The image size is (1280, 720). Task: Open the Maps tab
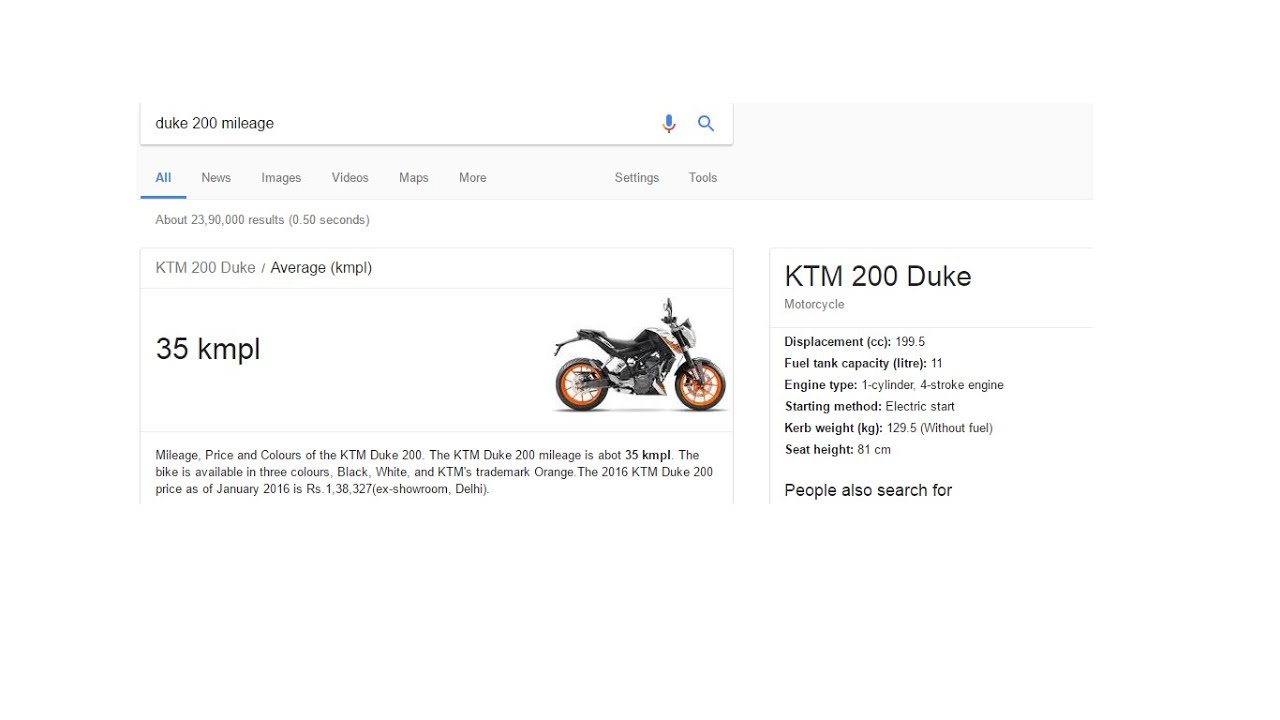413,178
